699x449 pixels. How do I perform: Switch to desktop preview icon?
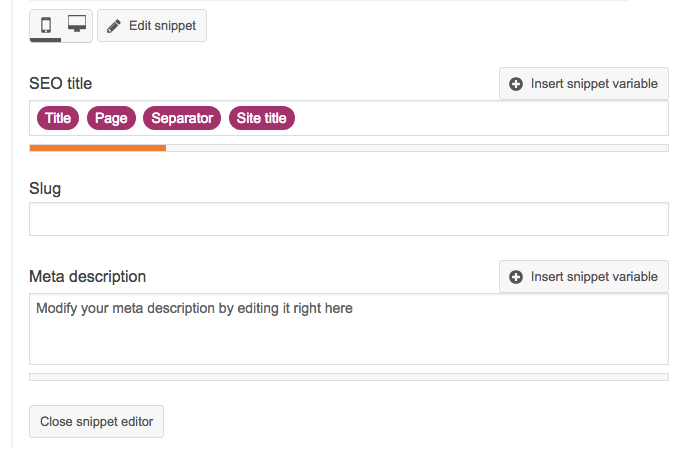pyautogui.click(x=77, y=24)
